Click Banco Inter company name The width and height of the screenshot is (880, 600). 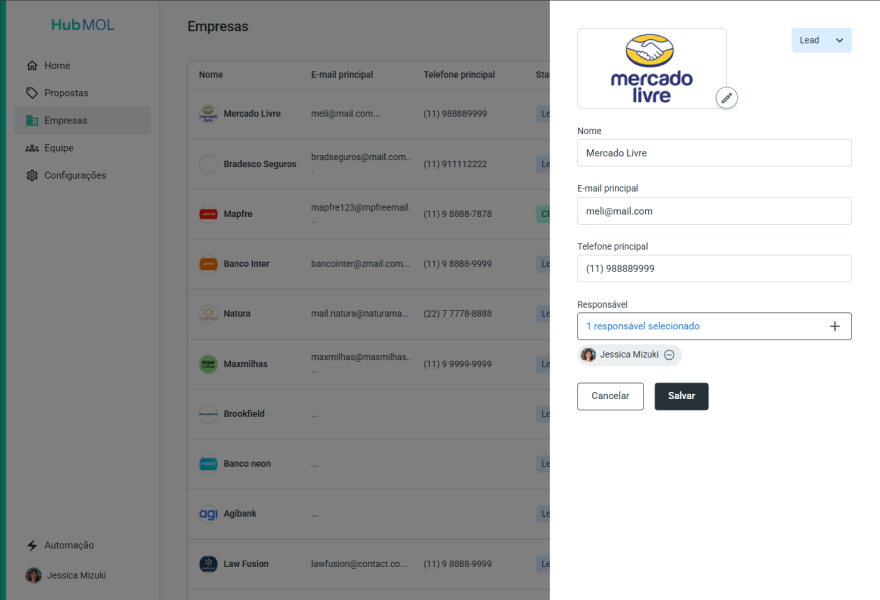(246, 264)
